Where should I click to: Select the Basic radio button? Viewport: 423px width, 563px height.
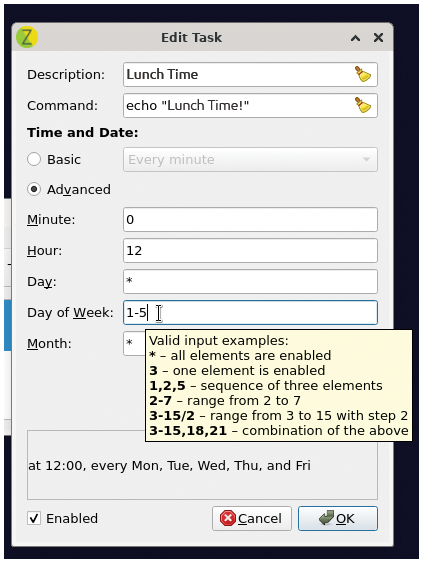coord(34,159)
